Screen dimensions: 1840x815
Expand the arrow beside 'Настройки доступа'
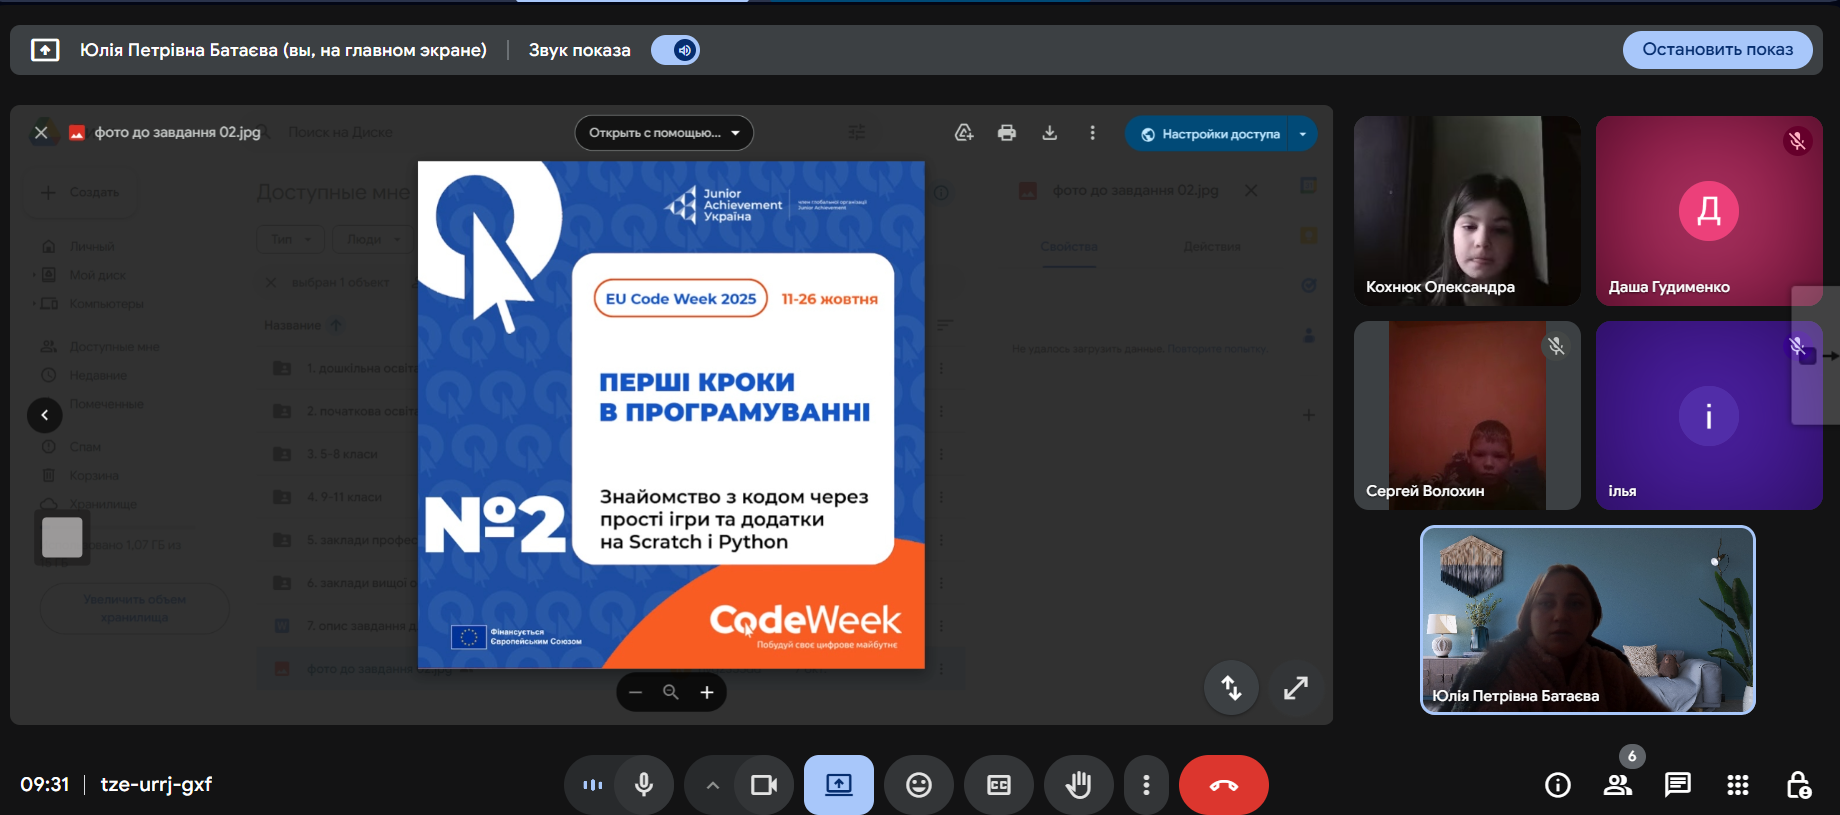1302,134
